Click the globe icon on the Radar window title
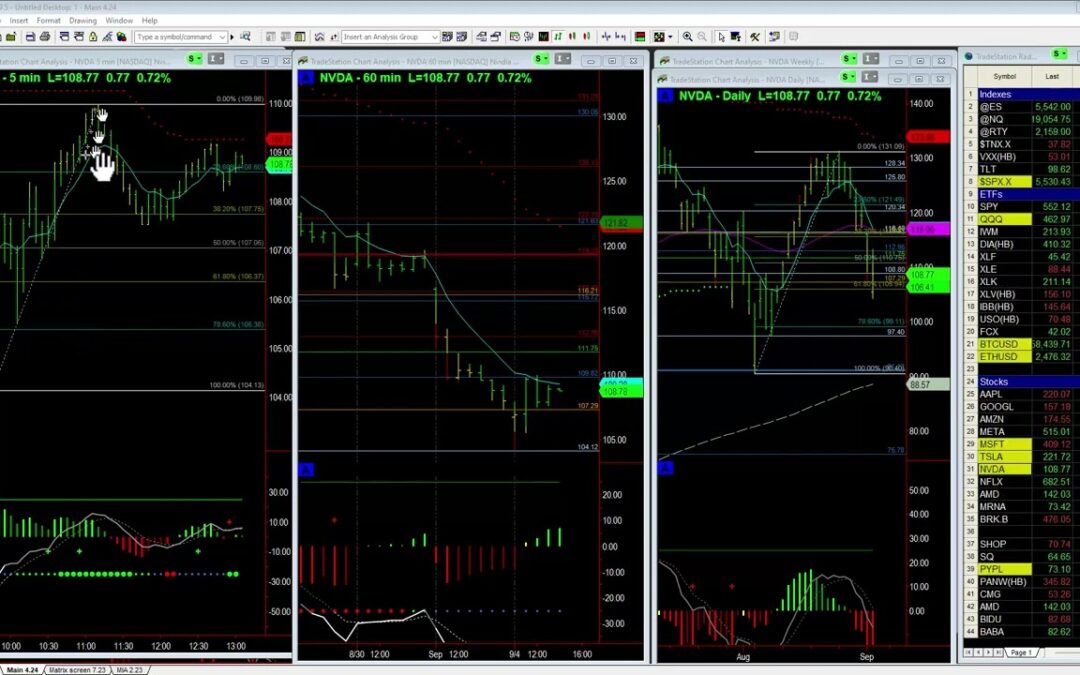This screenshot has width=1080, height=675. click(969, 56)
